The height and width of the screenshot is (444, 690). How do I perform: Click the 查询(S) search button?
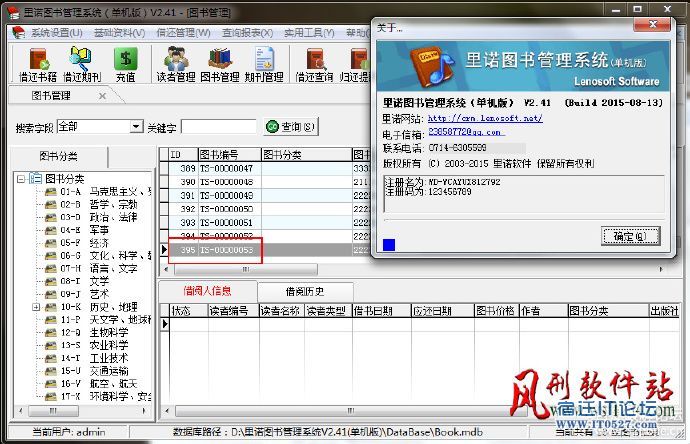pyautogui.click(x=290, y=127)
